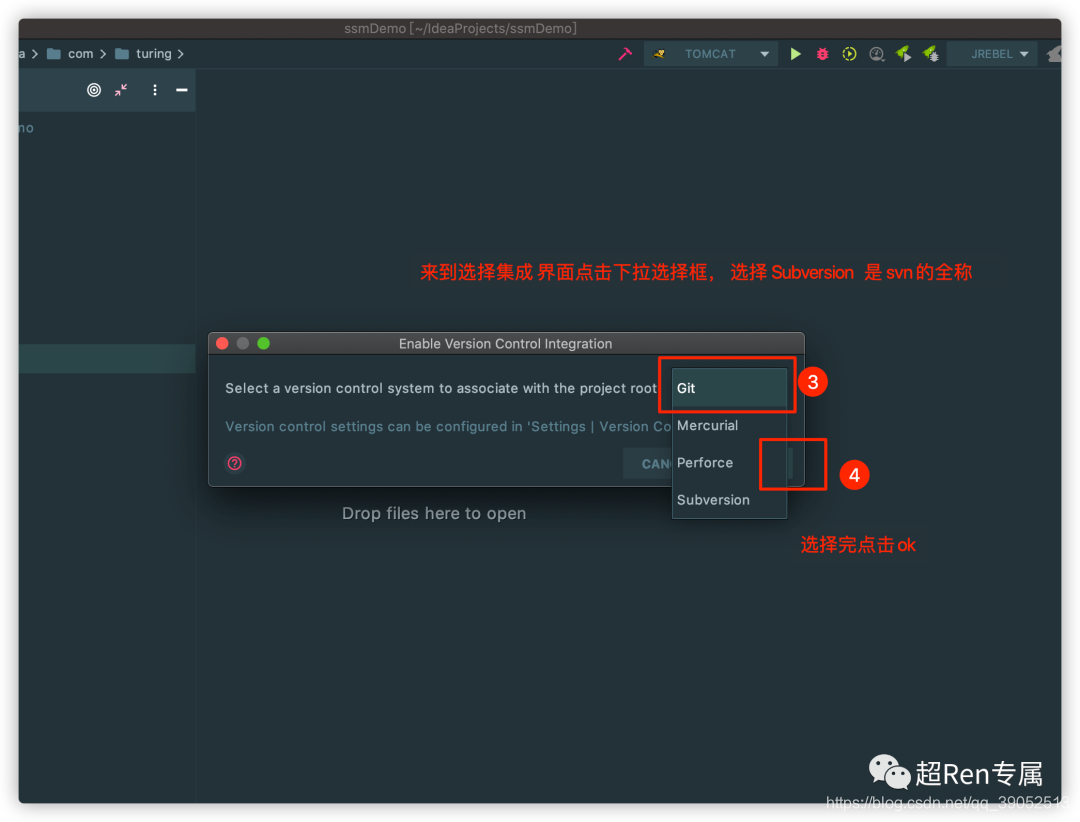Select Mercurial in the version control list

(x=729, y=425)
